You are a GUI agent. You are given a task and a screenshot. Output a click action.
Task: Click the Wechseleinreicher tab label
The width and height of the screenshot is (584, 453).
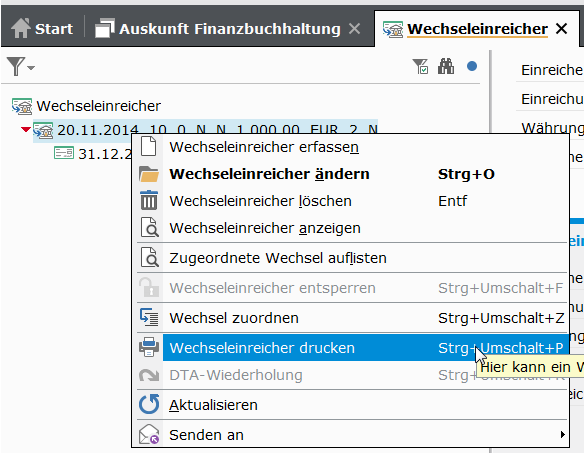[x=477, y=29]
